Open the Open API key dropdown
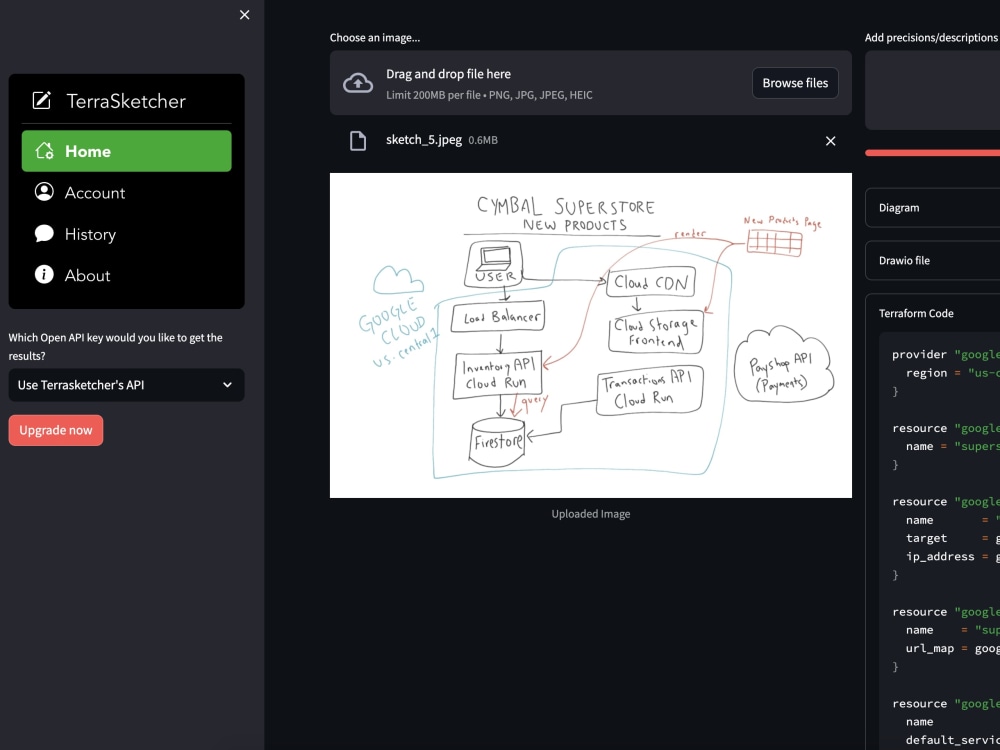 (126, 384)
